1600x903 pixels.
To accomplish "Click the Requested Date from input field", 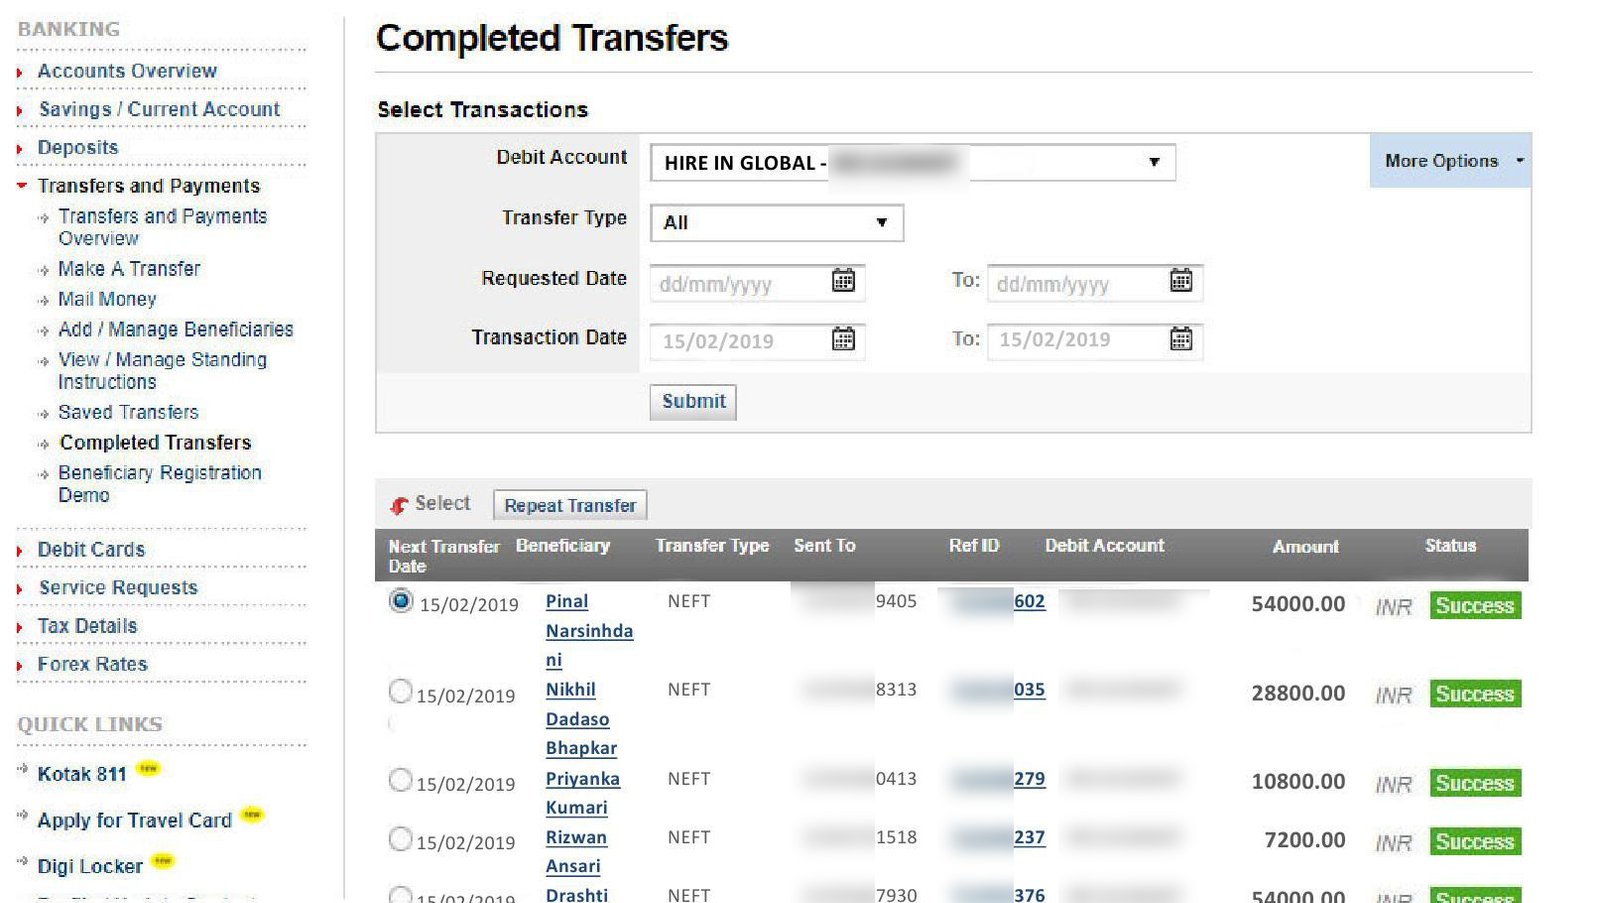I will 738,284.
